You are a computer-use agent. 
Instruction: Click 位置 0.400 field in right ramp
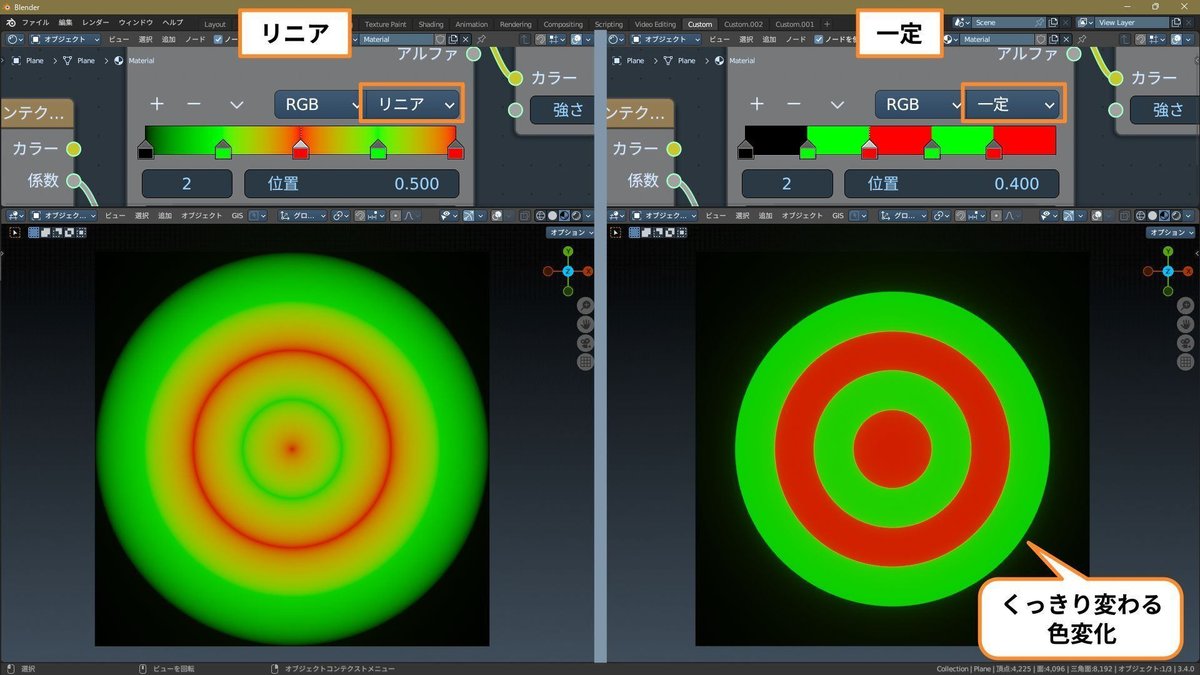[x=952, y=184]
